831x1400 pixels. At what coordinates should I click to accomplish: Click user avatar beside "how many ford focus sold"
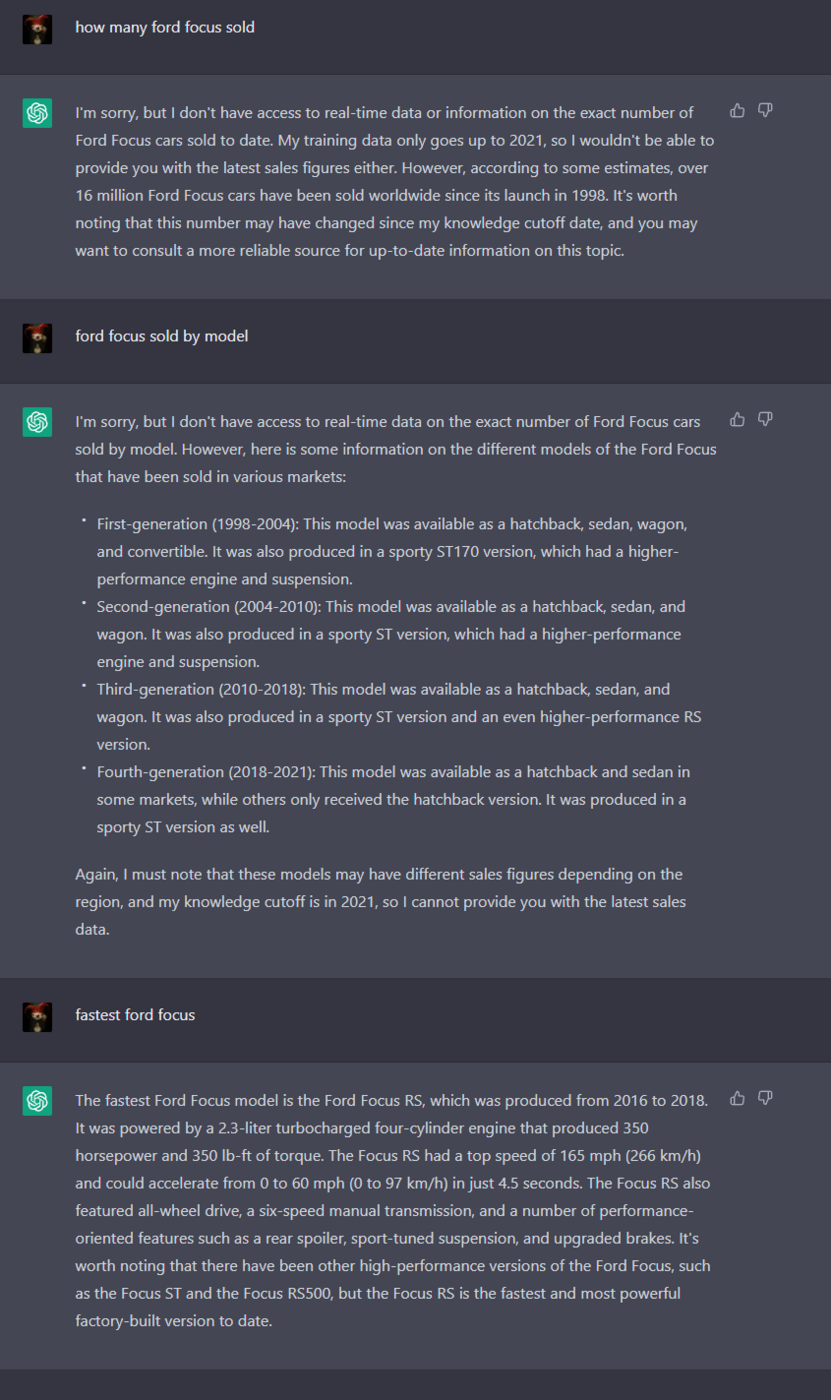click(x=37, y=29)
